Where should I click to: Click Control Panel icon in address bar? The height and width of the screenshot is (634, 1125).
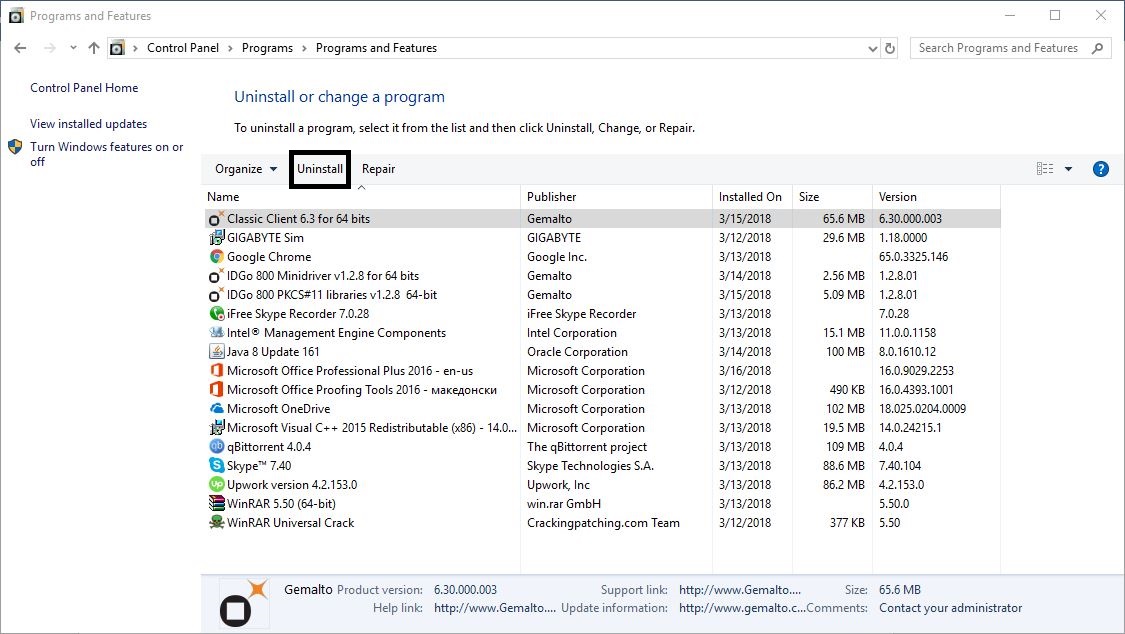point(117,48)
